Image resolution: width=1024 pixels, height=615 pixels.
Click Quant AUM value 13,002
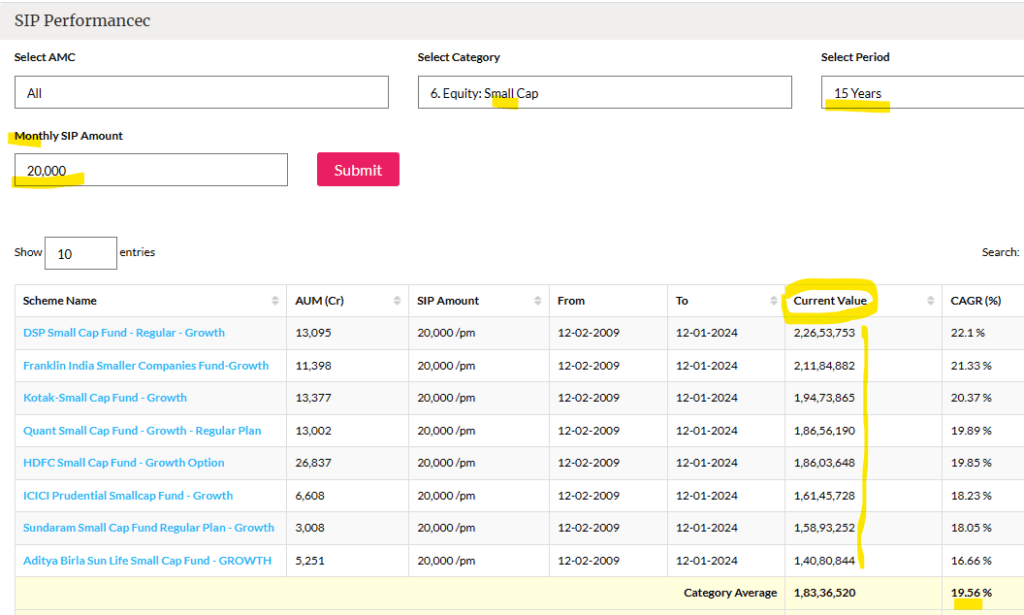313,431
